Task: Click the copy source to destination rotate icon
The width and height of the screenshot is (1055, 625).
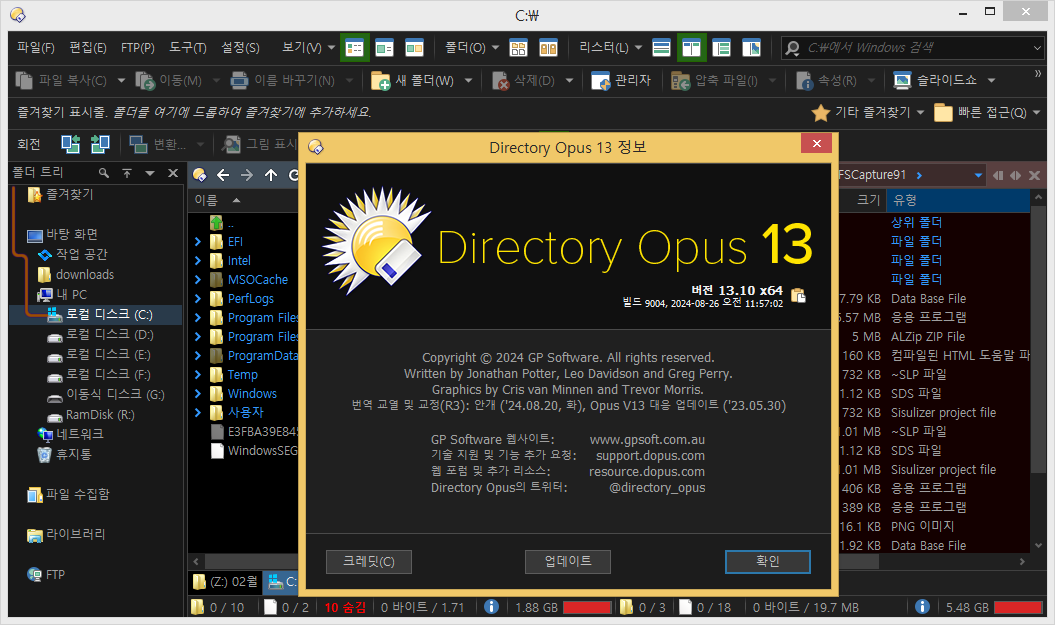Action: (x=70, y=144)
